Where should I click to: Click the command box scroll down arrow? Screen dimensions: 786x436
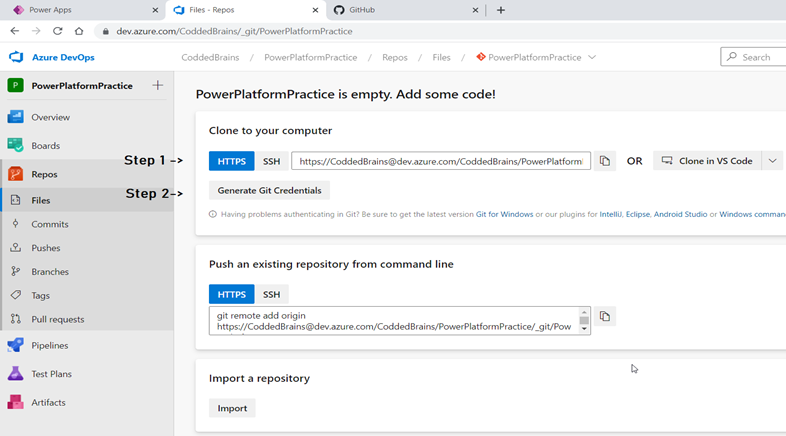[584, 329]
